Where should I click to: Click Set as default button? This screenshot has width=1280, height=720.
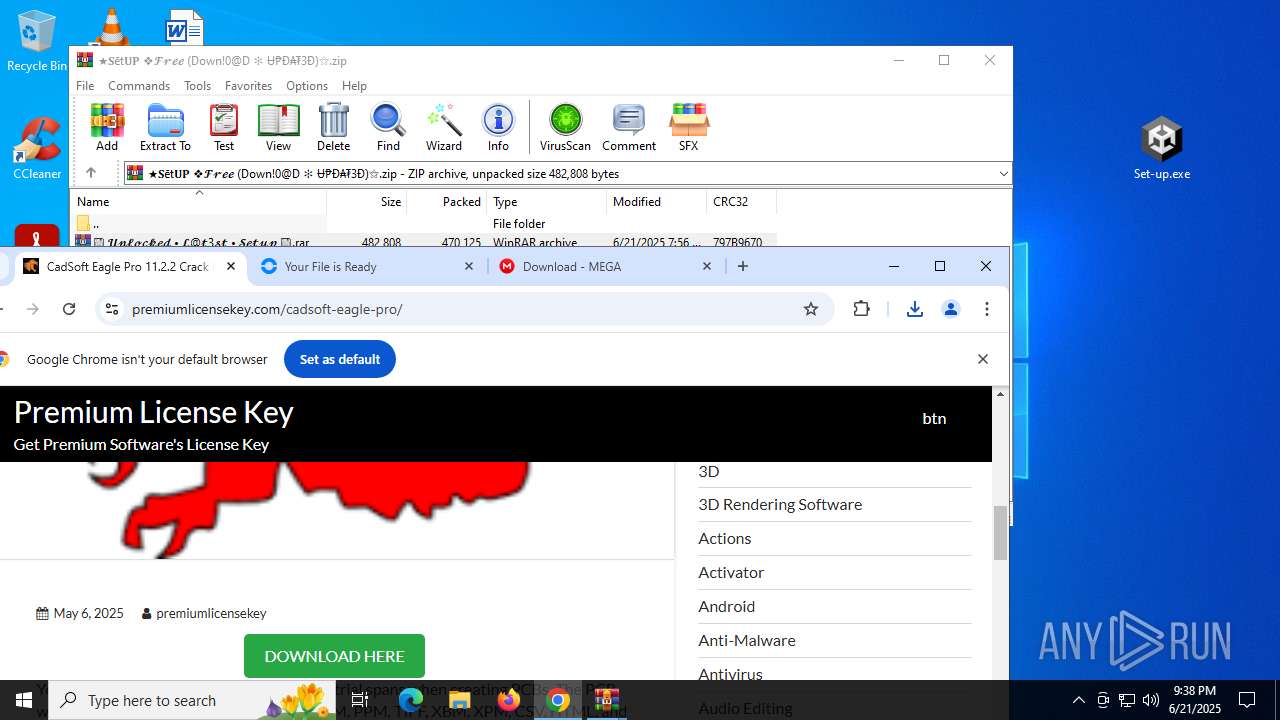click(340, 359)
